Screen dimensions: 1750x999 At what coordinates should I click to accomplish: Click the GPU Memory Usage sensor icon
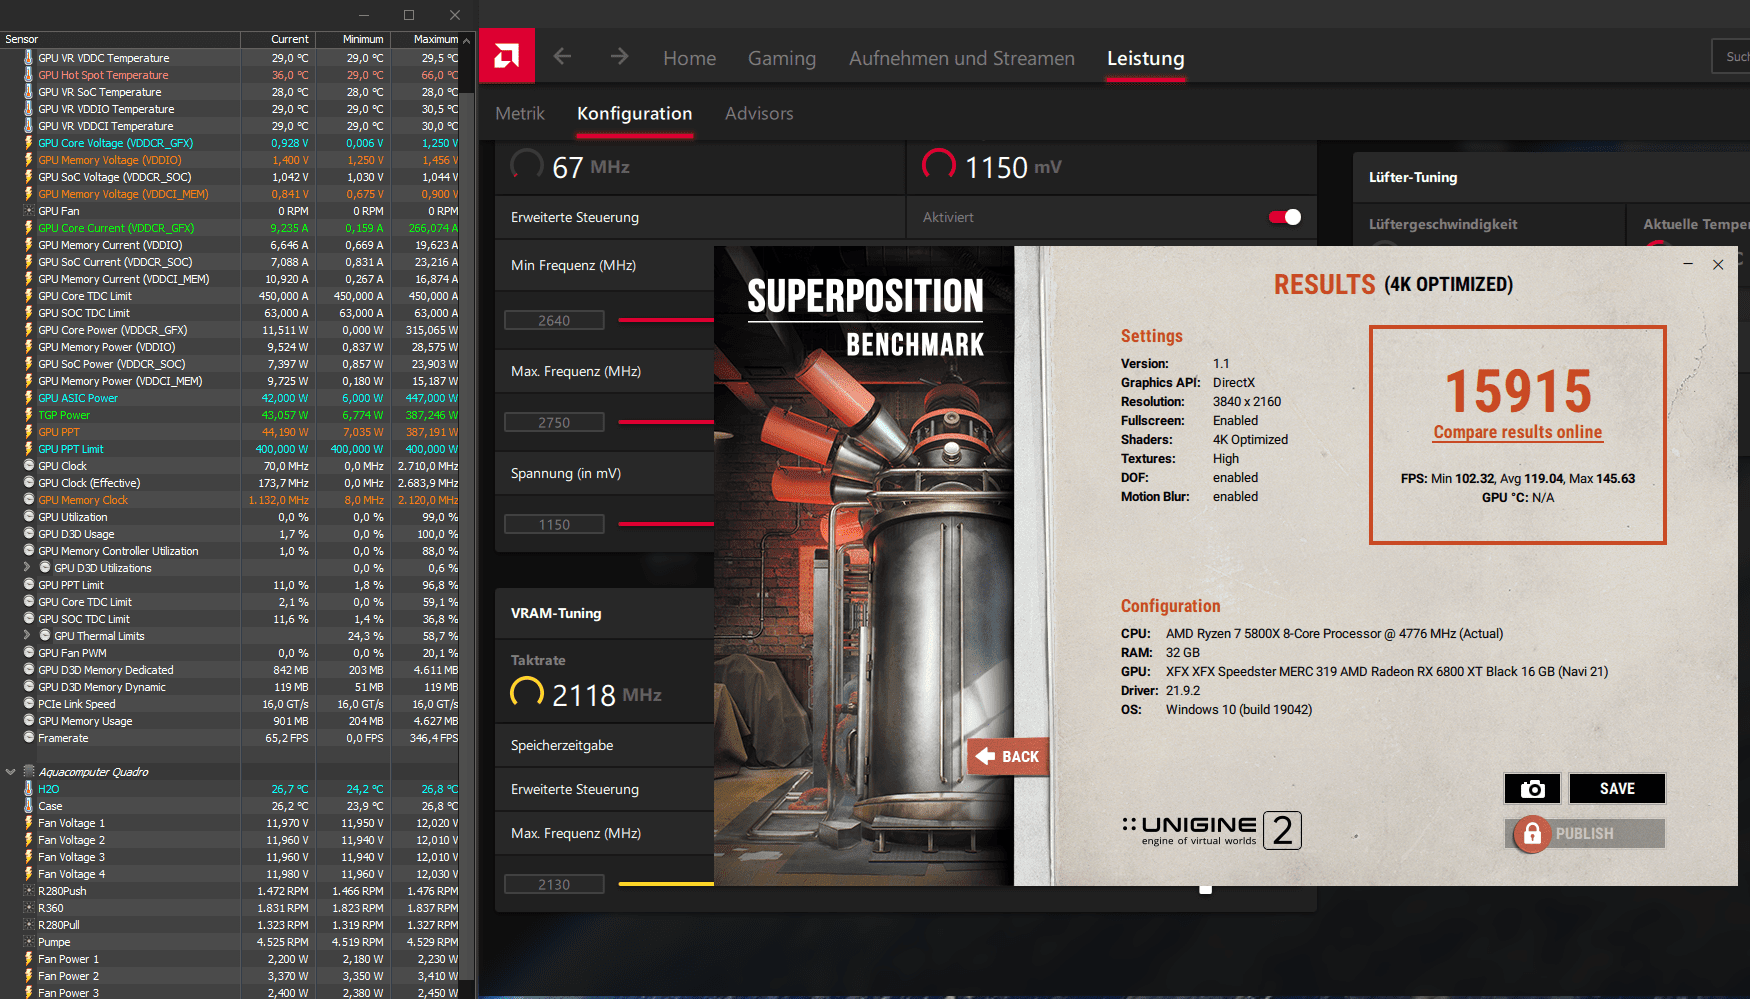[29, 721]
